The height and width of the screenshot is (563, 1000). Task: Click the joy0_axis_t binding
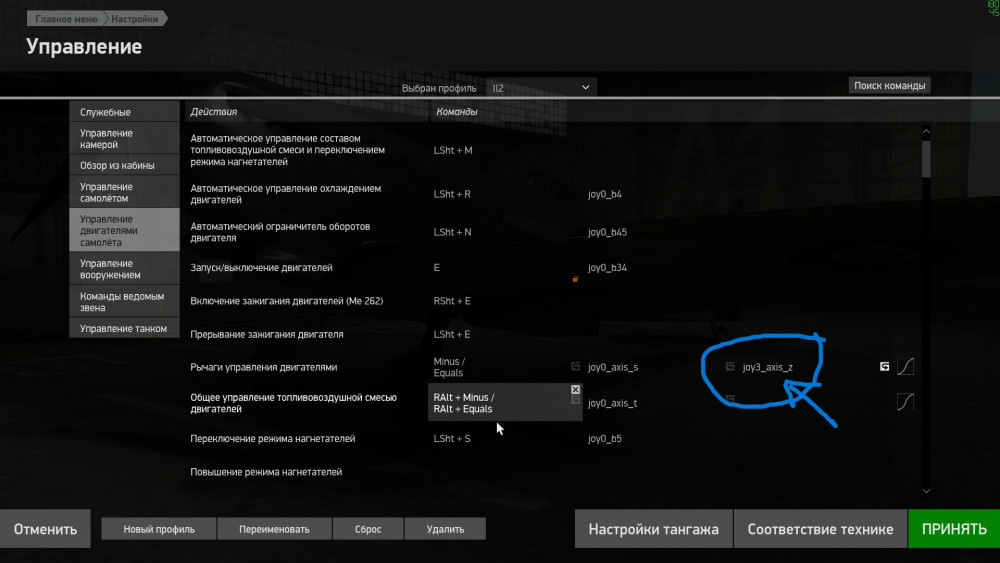pyautogui.click(x=612, y=403)
